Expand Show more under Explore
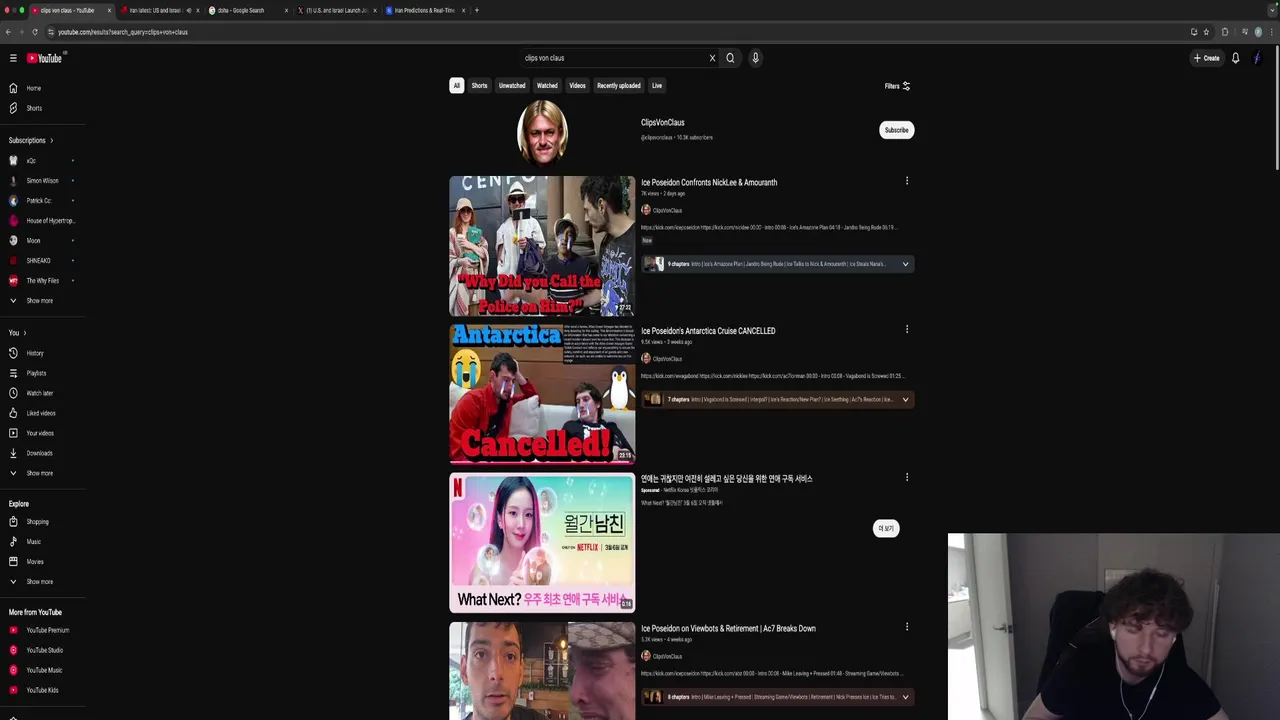Viewport: 1280px width, 720px height. [x=39, y=582]
